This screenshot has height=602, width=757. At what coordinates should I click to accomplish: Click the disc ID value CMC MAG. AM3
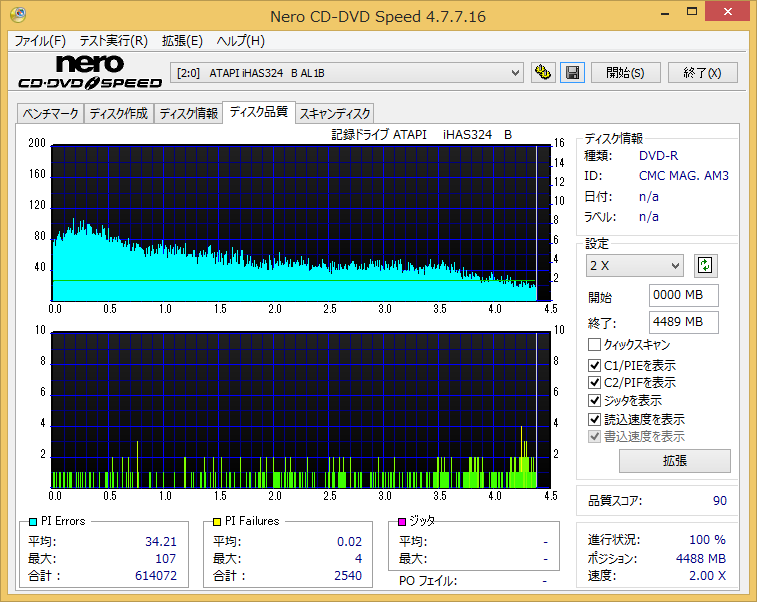(x=684, y=176)
